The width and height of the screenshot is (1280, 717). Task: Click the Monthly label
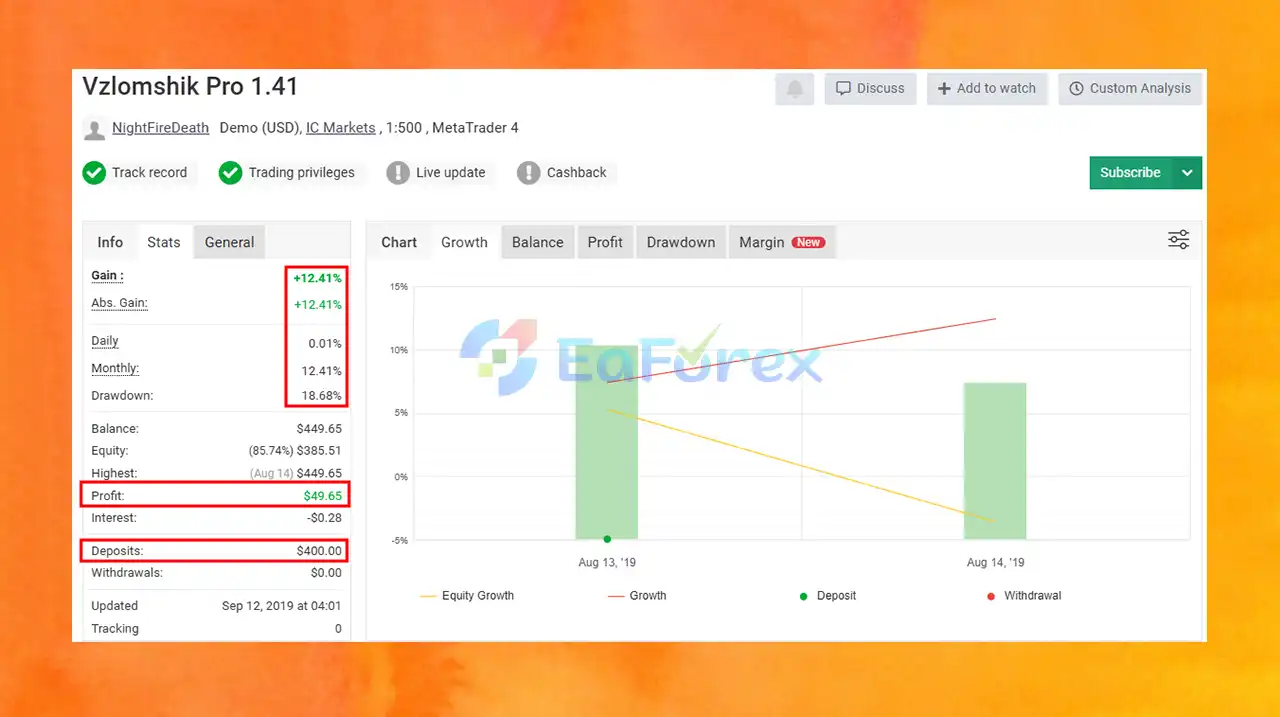[115, 369]
